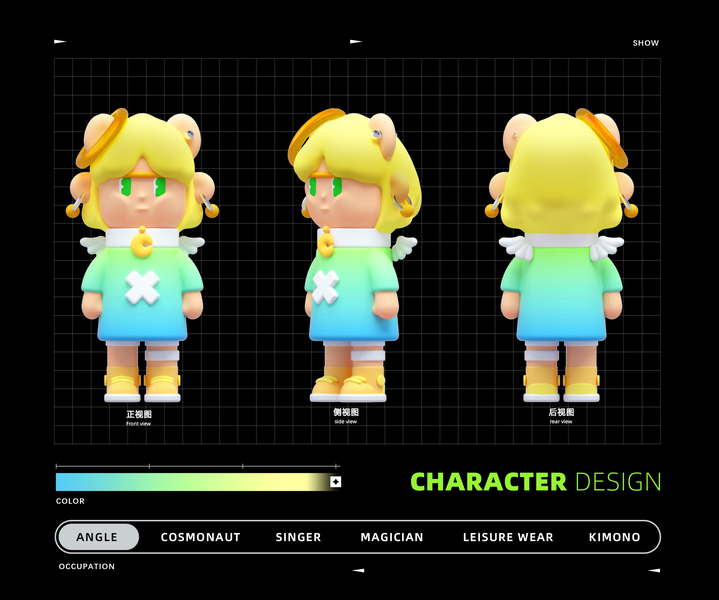Click the 'side view' caption text
The image size is (719, 600).
click(x=346, y=422)
